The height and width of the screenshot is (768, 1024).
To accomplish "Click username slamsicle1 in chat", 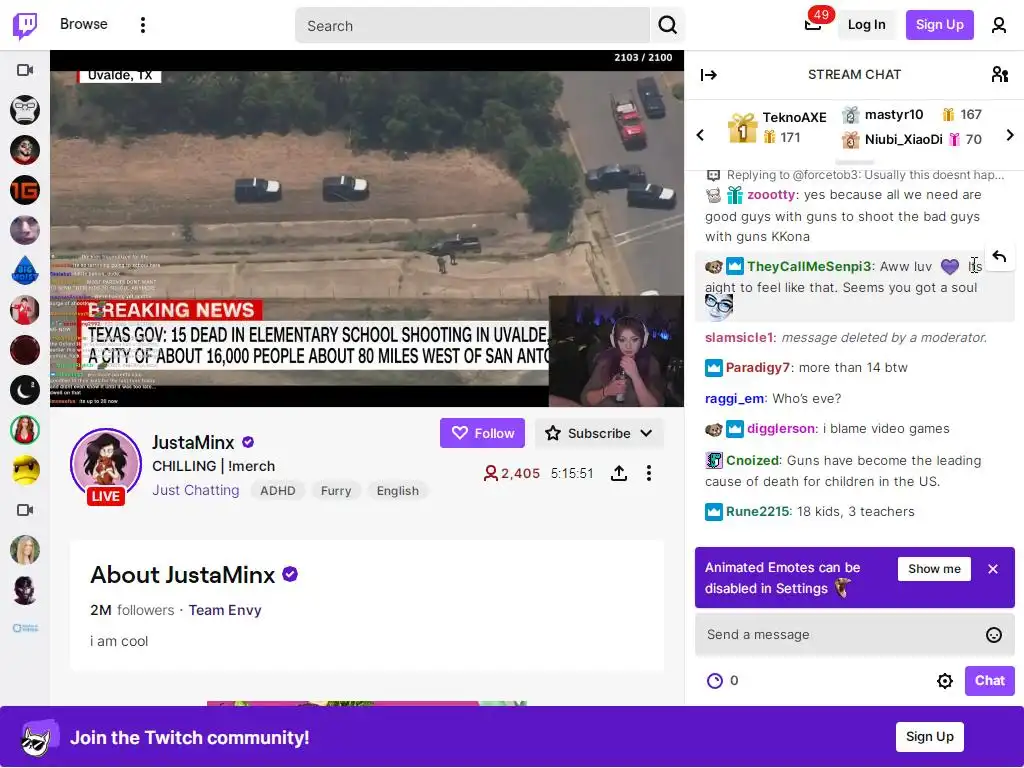I will click(x=739, y=338).
